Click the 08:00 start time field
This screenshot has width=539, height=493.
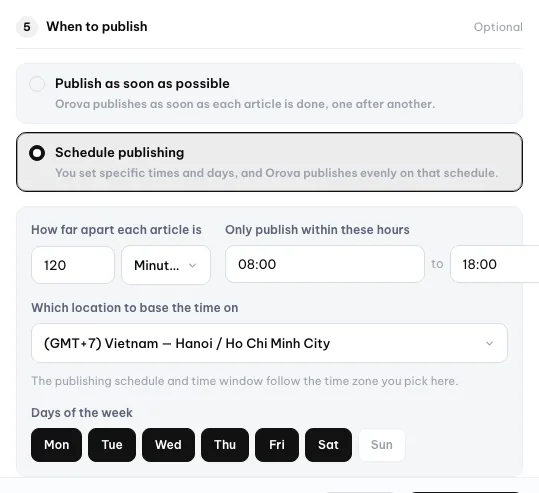pos(324,264)
